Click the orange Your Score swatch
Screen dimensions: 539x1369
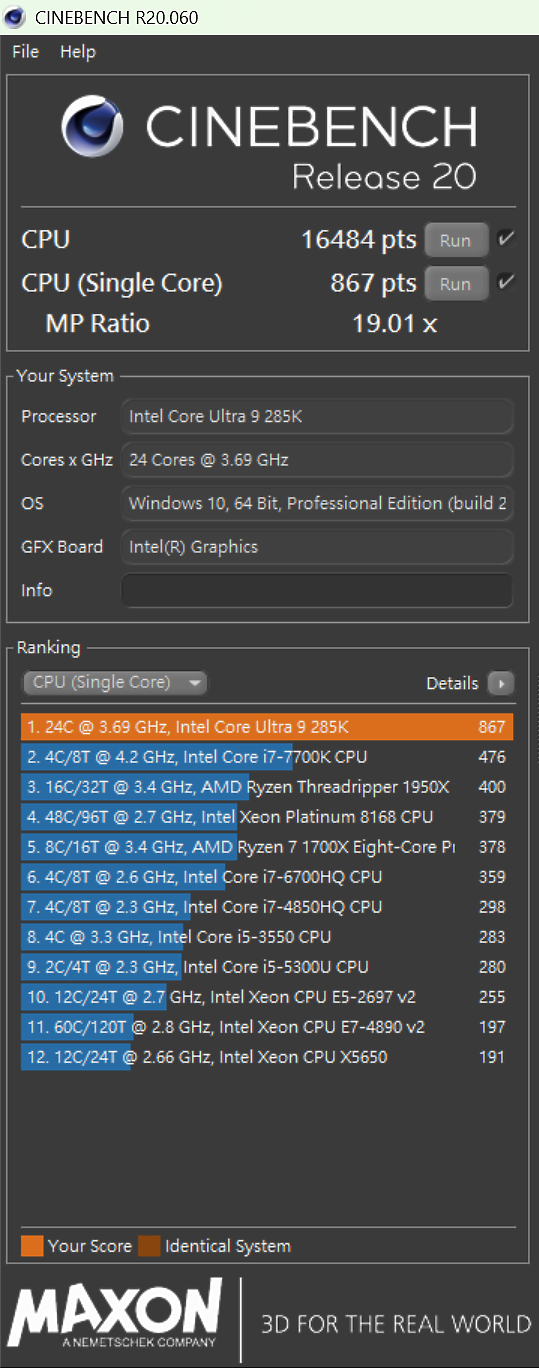pos(32,1246)
